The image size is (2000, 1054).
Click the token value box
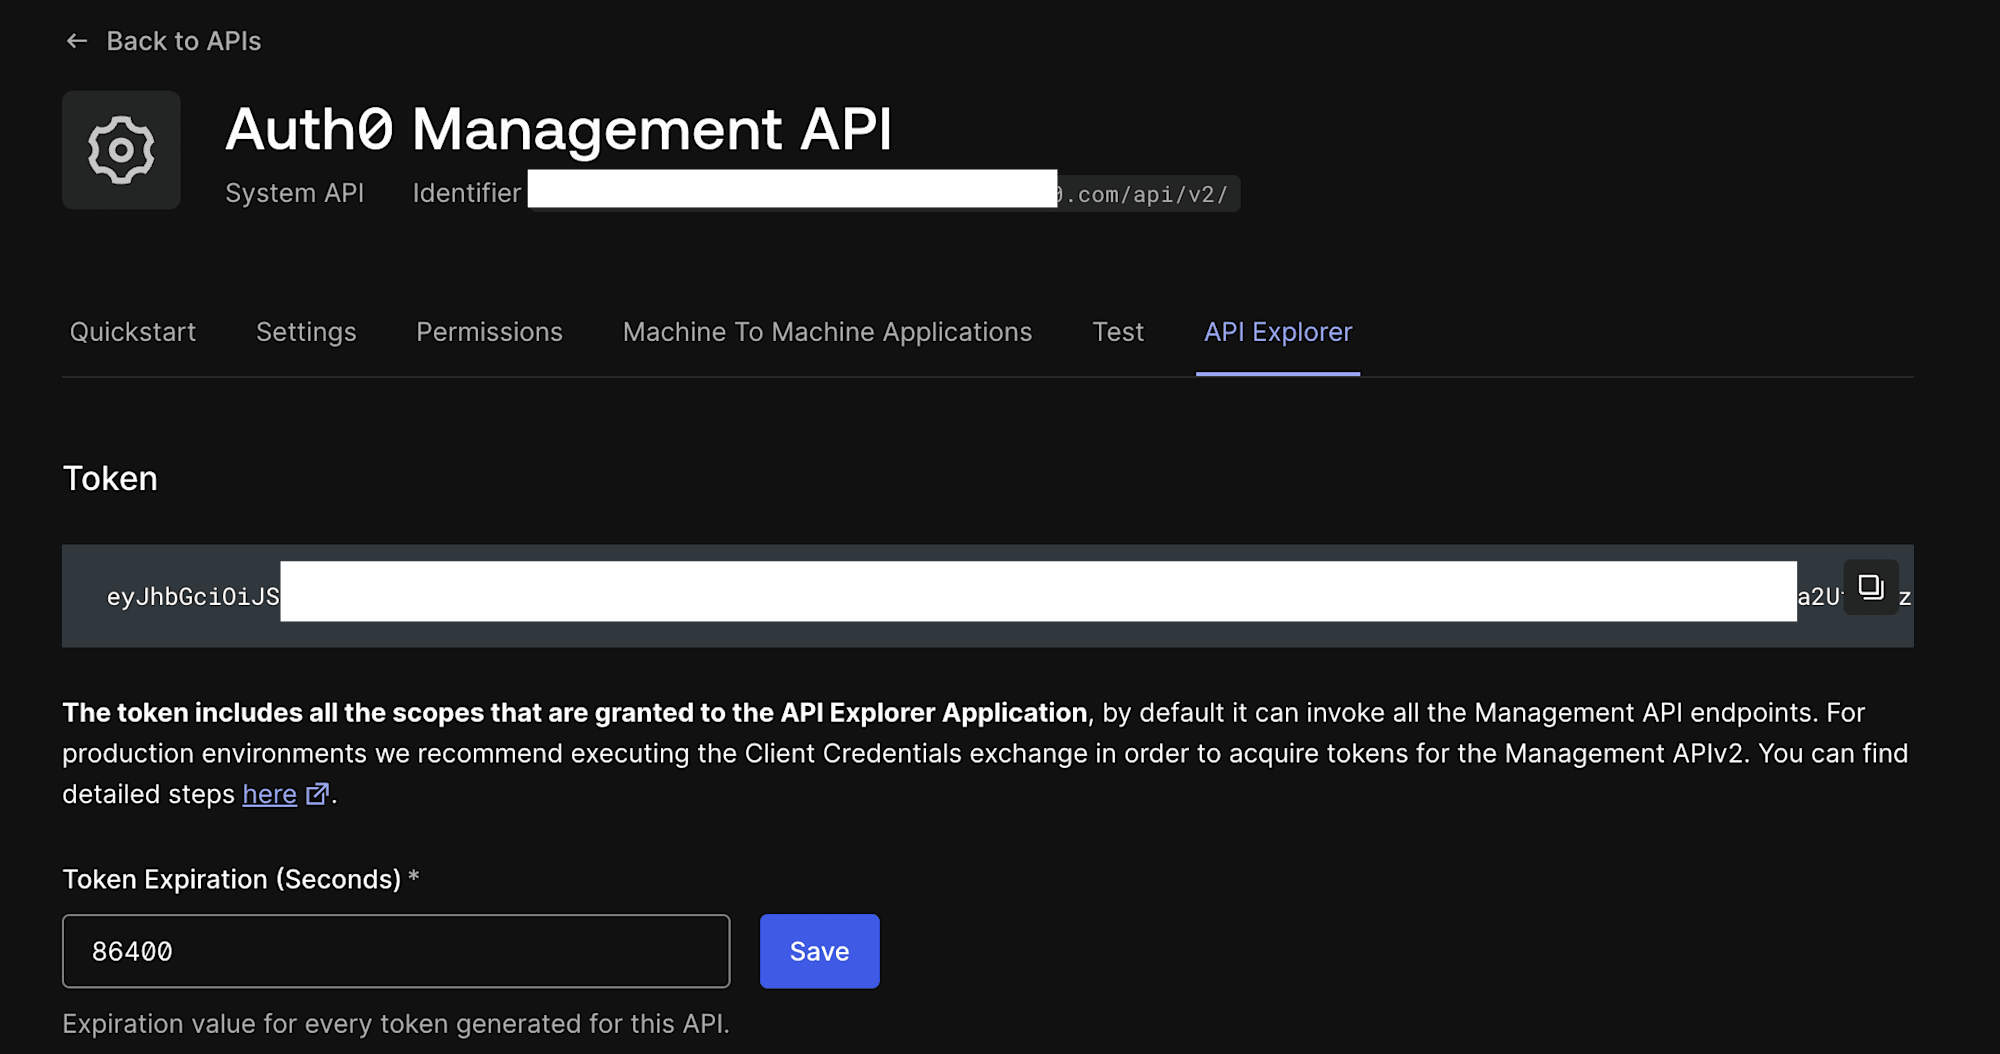pos(988,596)
